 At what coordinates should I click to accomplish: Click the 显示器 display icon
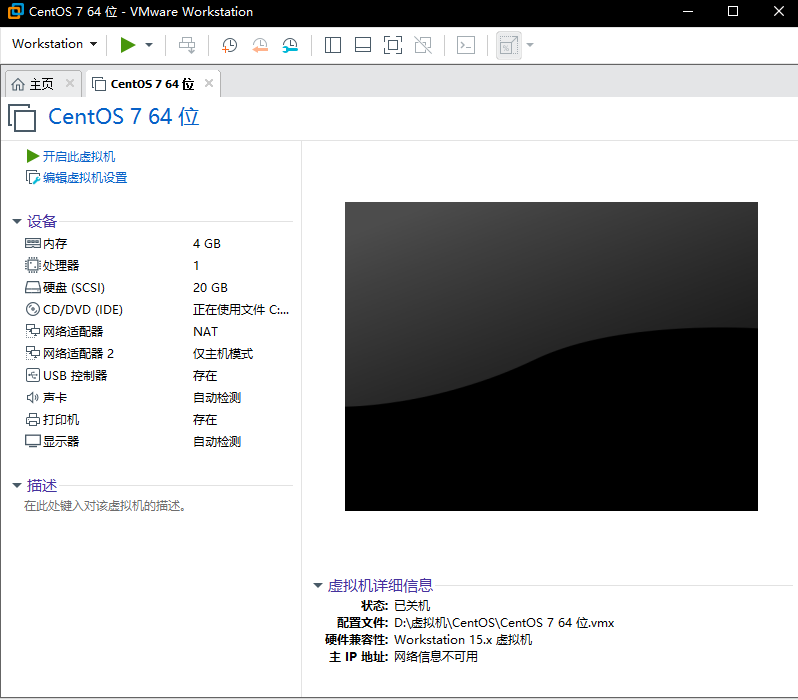click(33, 441)
